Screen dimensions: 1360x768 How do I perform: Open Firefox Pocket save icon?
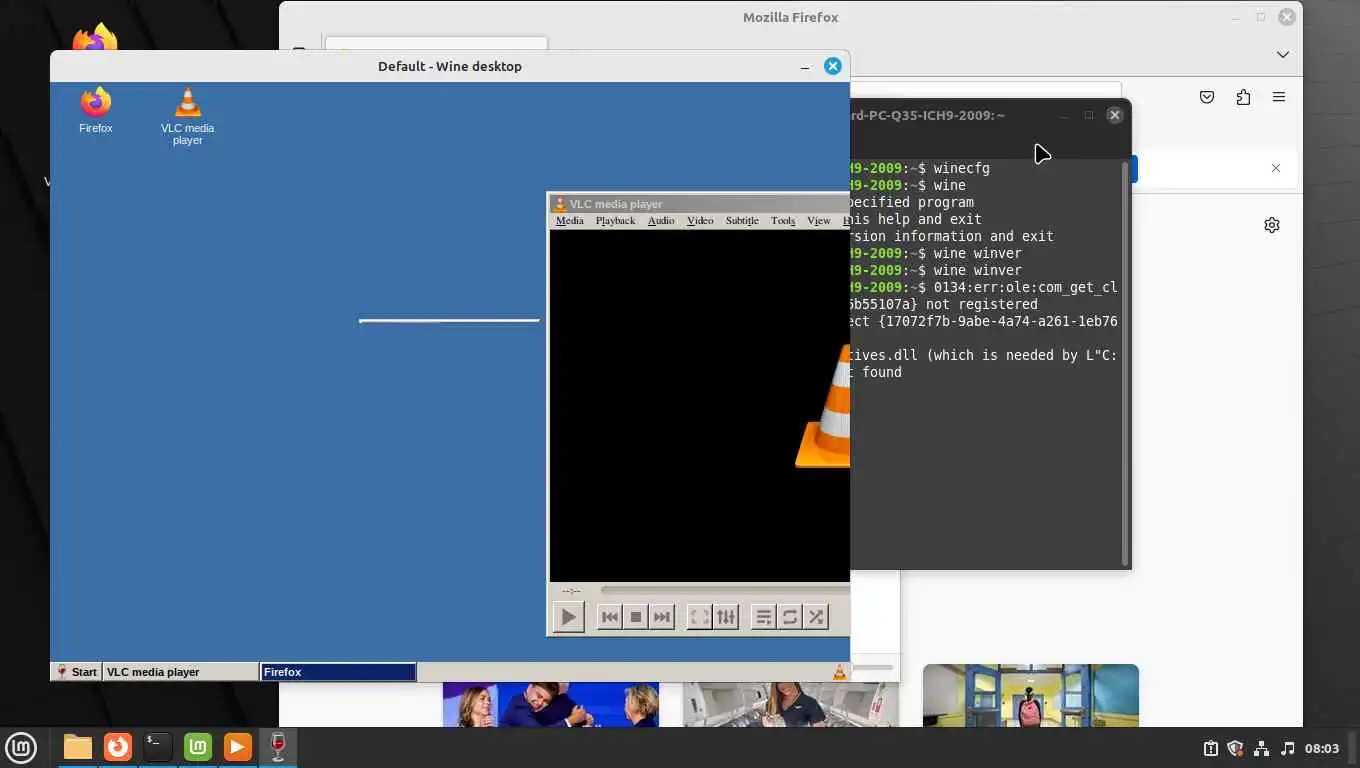1207,97
